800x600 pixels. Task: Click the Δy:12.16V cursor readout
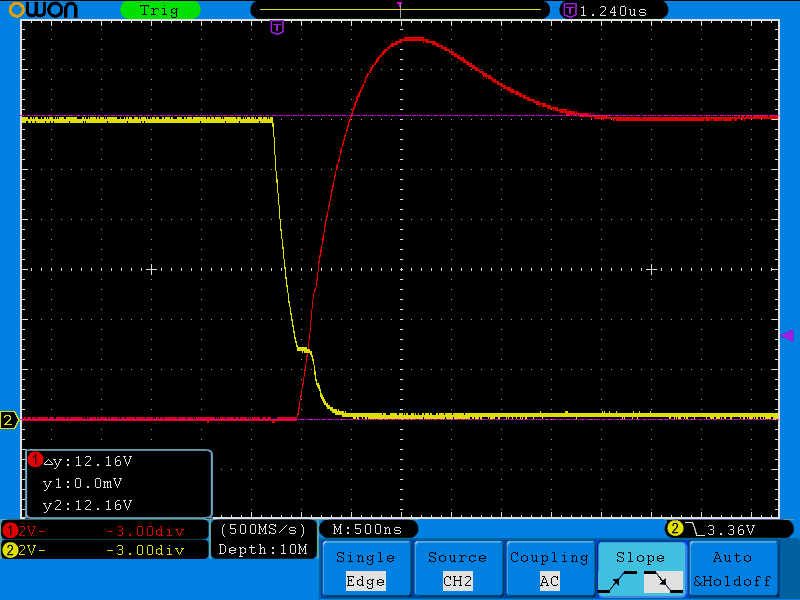coord(88,461)
